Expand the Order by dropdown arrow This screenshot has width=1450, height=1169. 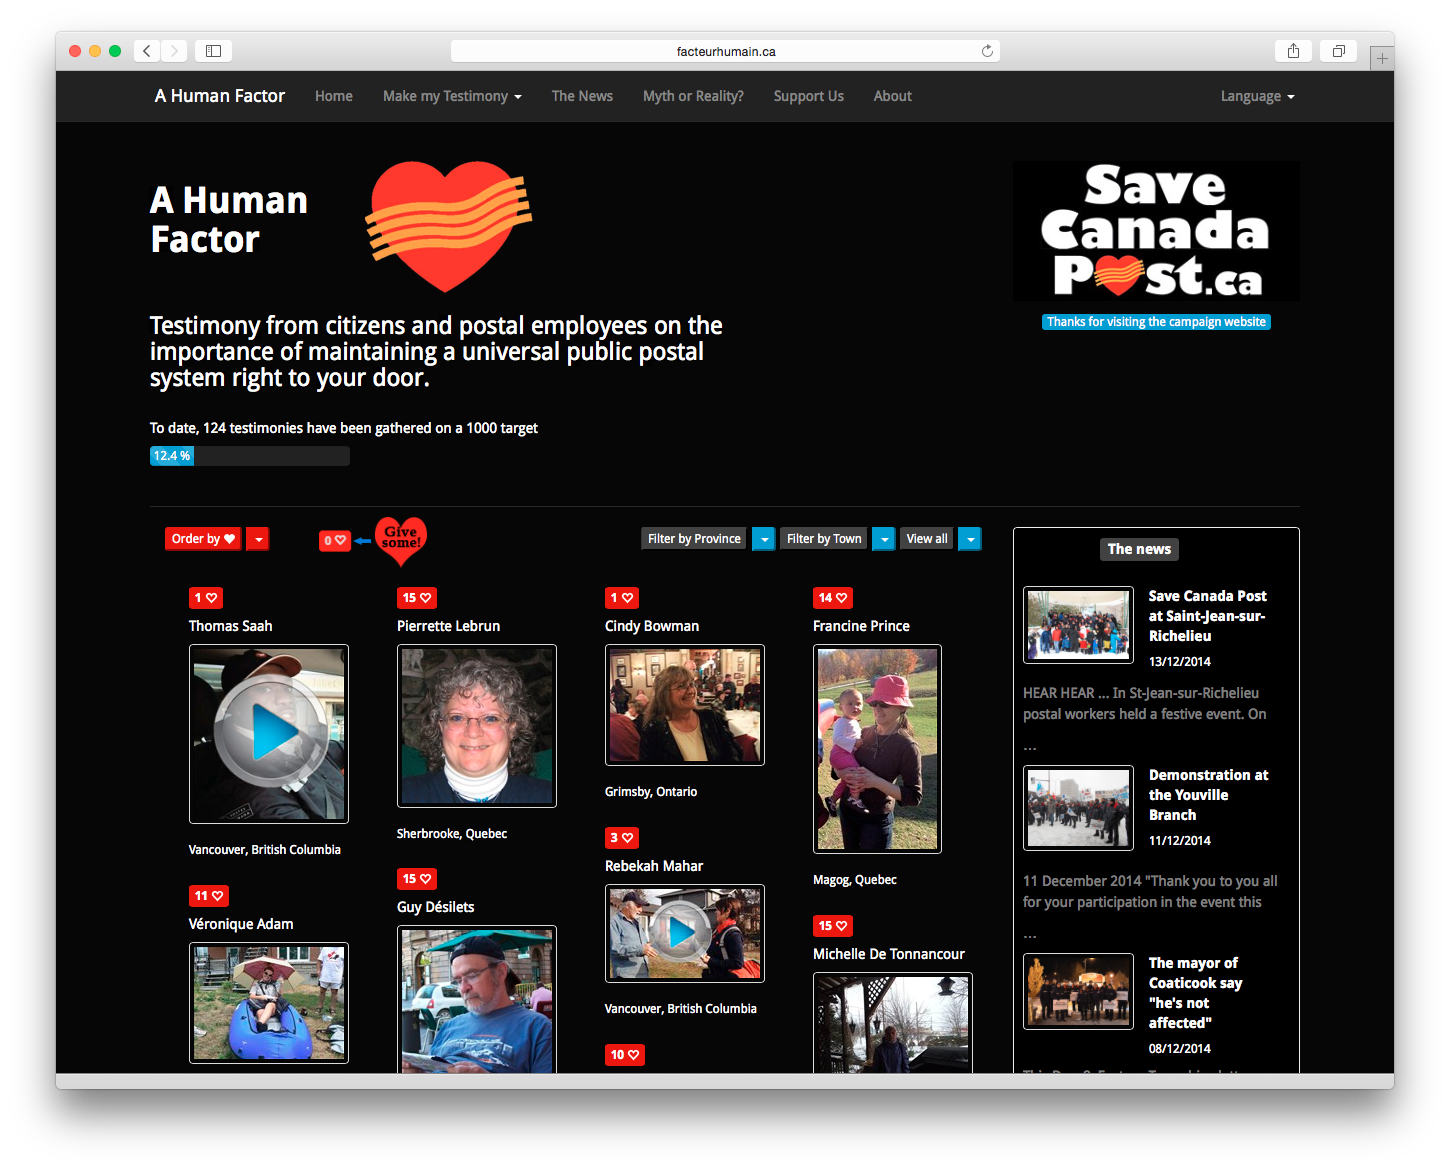(x=258, y=539)
